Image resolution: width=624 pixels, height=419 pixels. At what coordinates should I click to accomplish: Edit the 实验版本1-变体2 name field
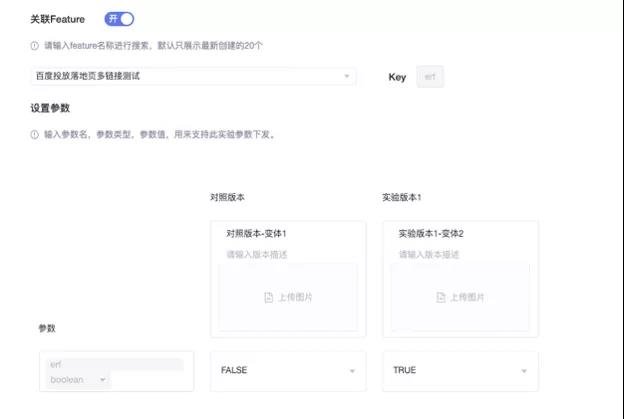click(431, 234)
